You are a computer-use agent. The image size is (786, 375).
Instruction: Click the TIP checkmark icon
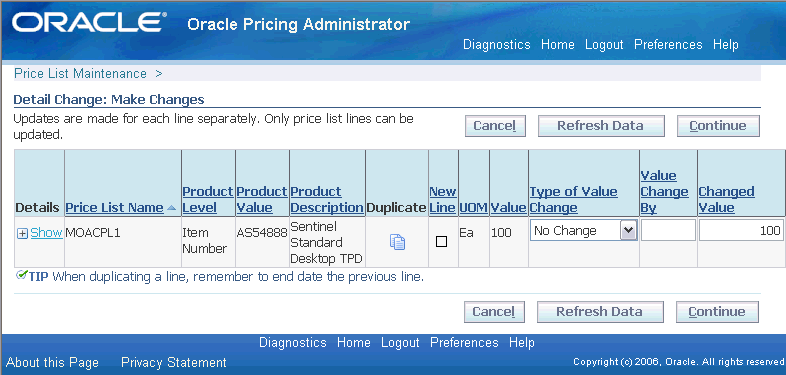[x=21, y=274]
